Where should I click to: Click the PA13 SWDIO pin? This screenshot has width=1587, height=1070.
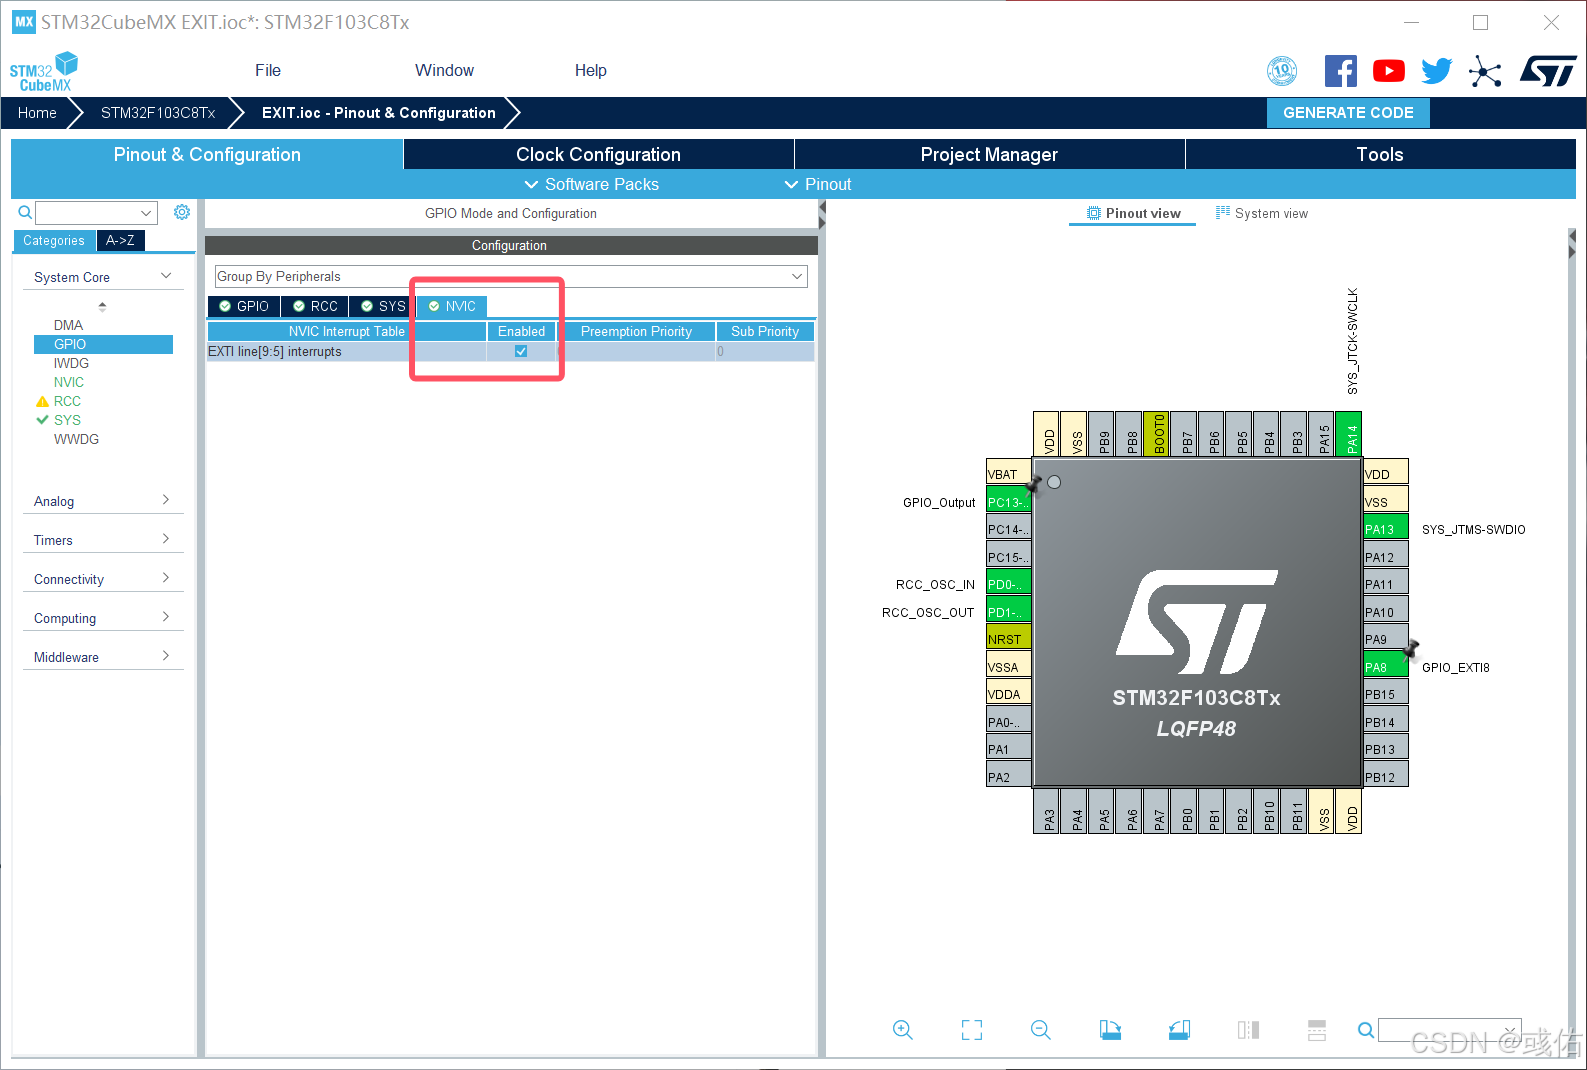1386,529
